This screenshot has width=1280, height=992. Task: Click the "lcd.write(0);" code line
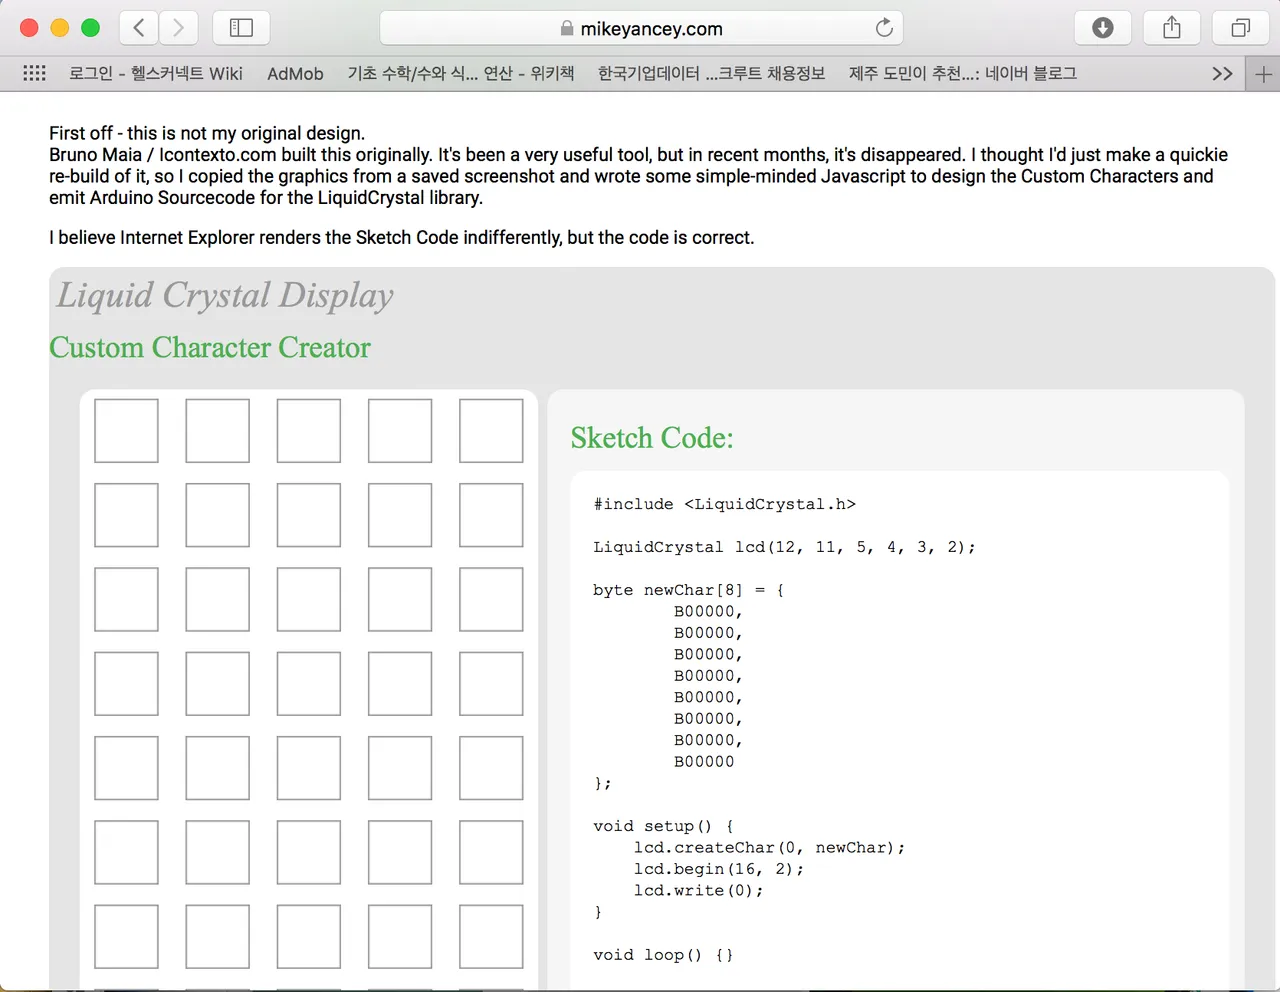[x=698, y=891]
